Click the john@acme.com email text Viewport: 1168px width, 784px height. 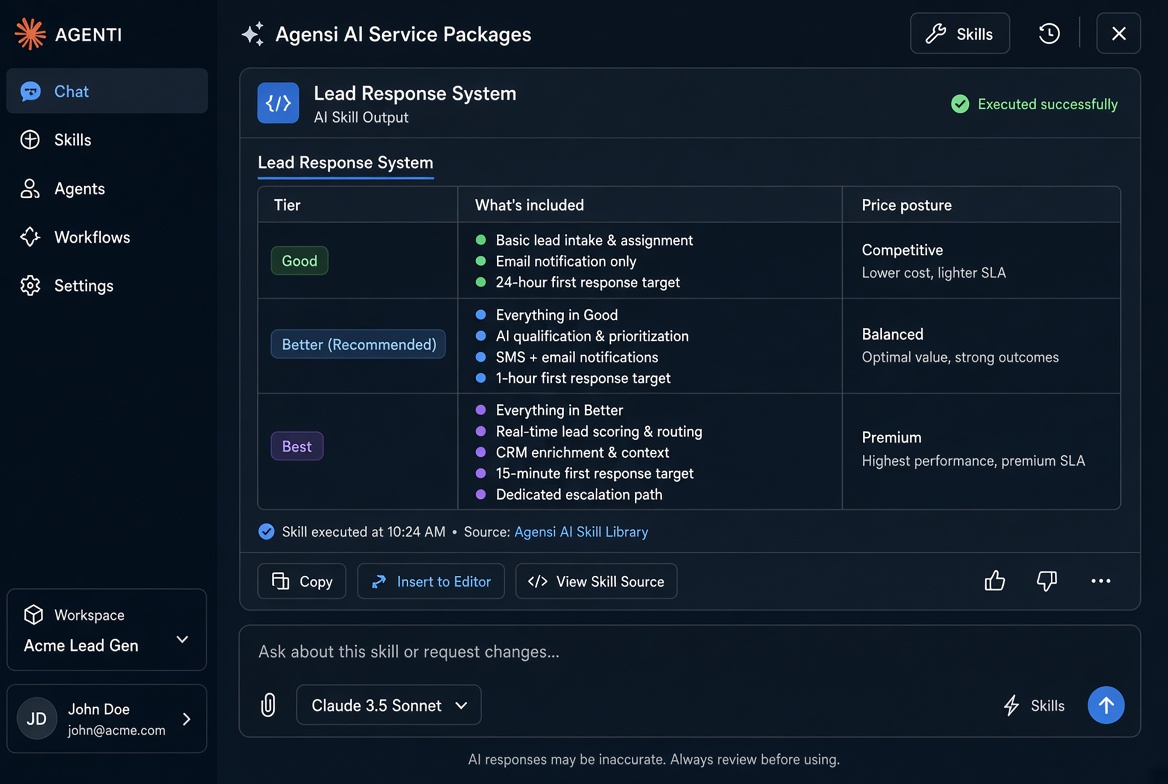point(116,730)
